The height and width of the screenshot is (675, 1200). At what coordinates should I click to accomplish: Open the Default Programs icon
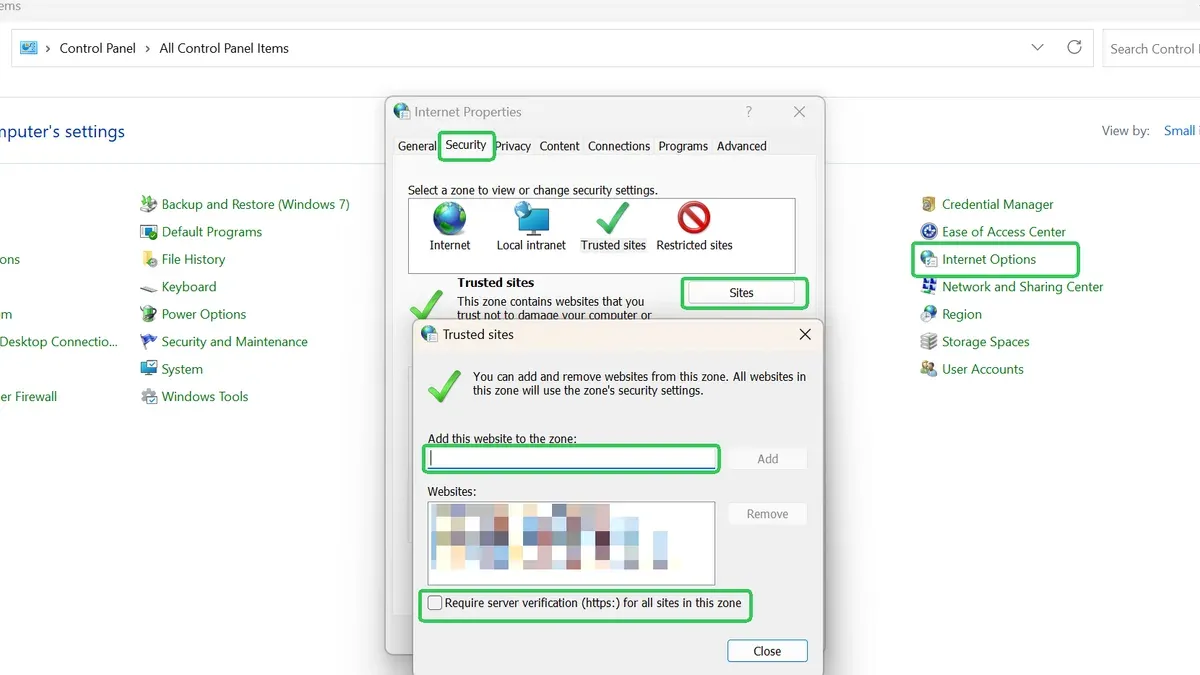pos(149,232)
